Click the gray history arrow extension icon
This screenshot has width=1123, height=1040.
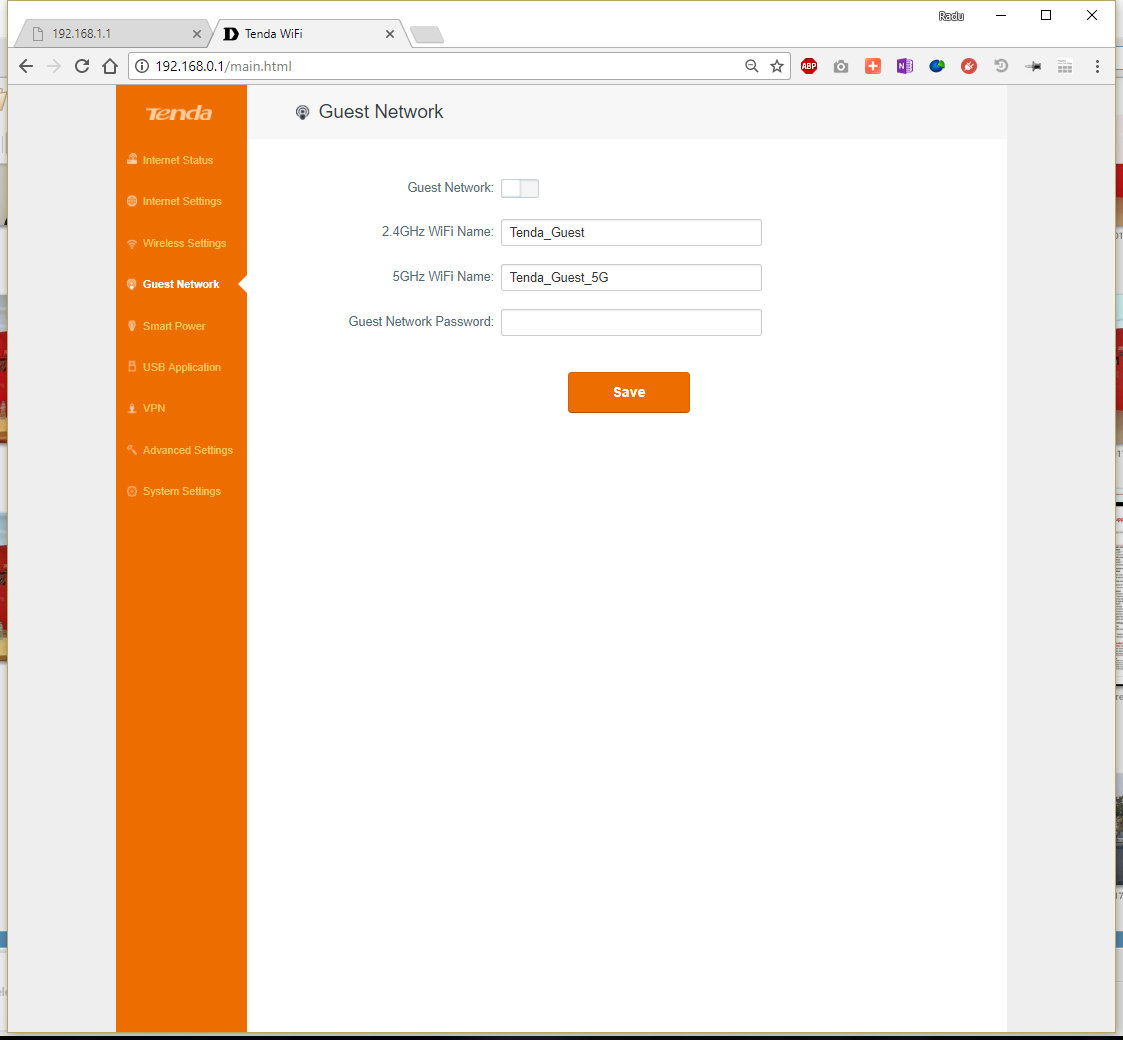click(x=1001, y=66)
